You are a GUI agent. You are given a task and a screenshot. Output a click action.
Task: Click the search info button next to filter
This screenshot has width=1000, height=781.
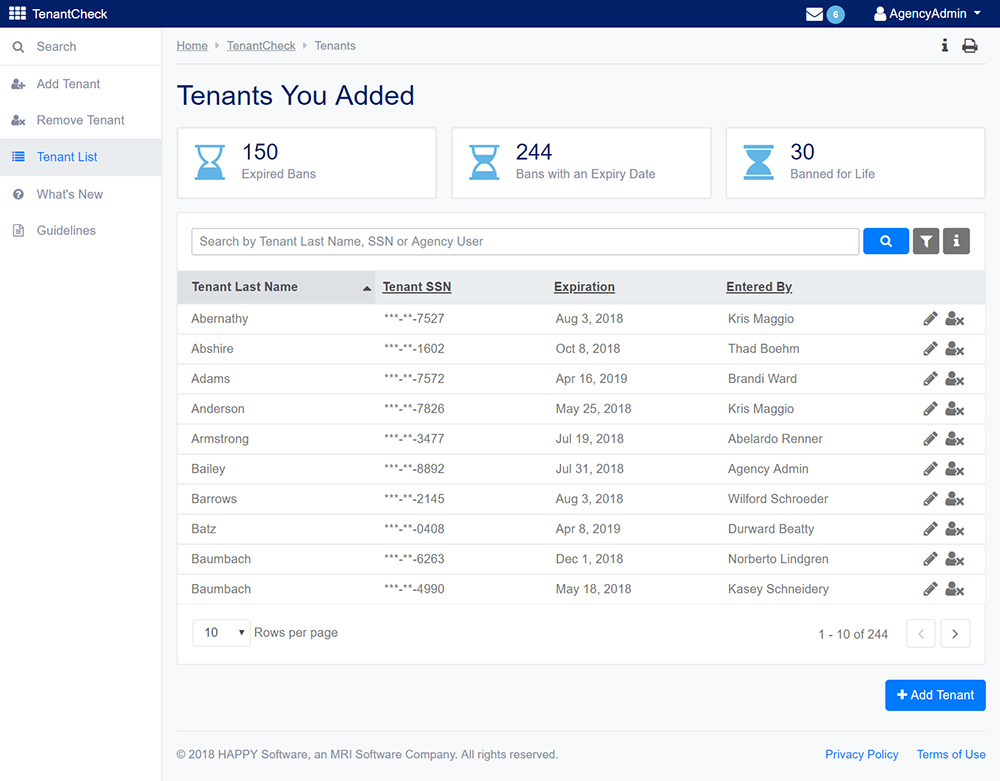click(x=956, y=241)
